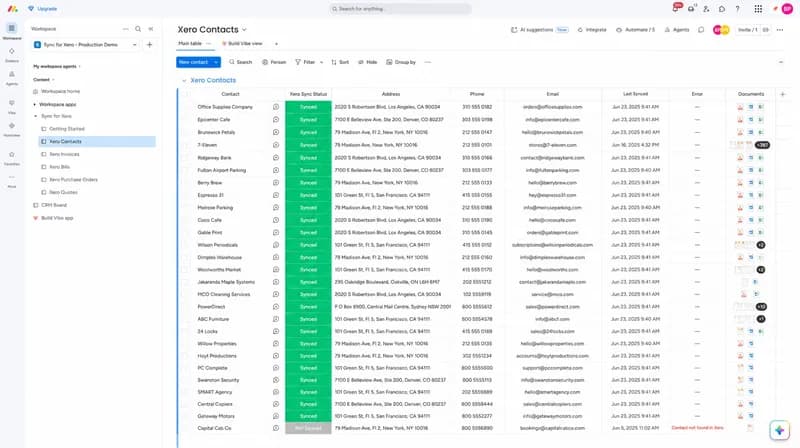The height and width of the screenshot is (448, 800).
Task: Open Xero Contacts board title dropdown
Action: (x=244, y=30)
